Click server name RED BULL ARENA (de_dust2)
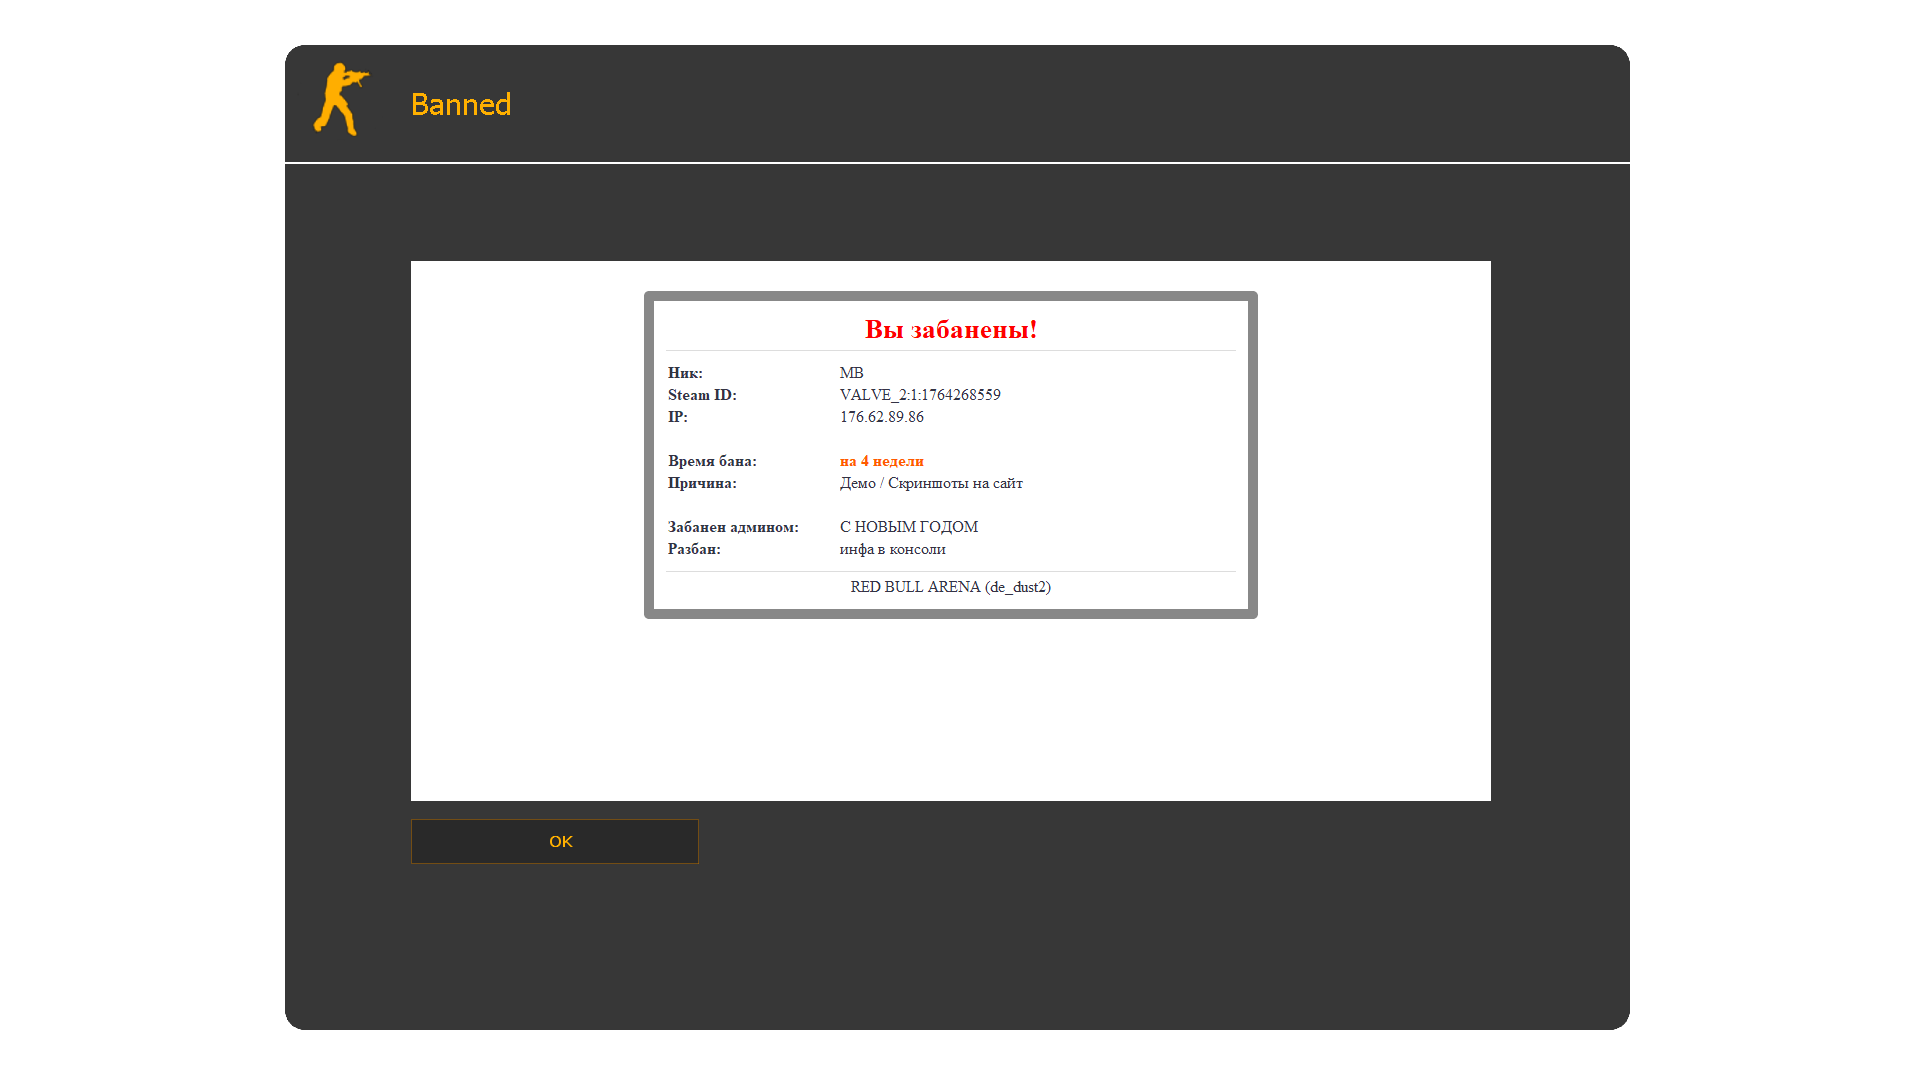This screenshot has width=1920, height=1080. [x=950, y=587]
